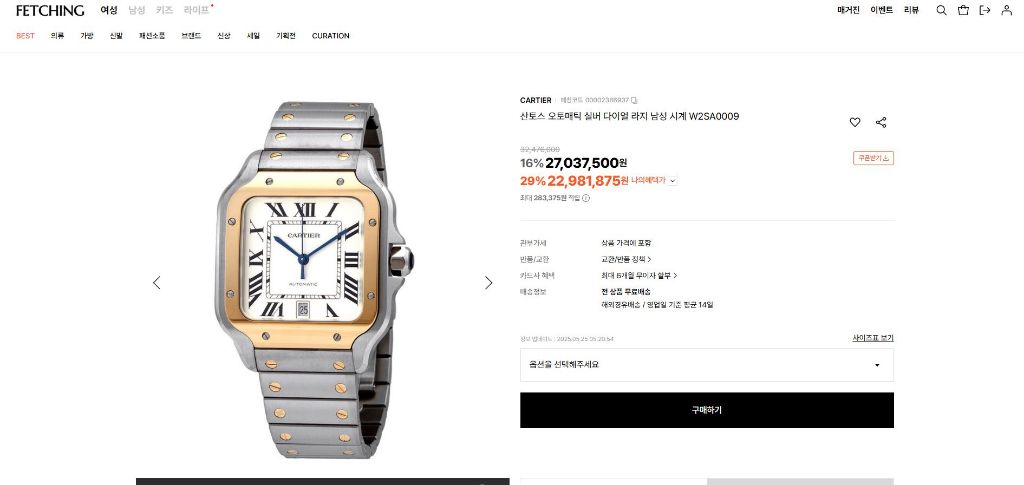
Task: Show previous product image arrow
Action: [157, 283]
